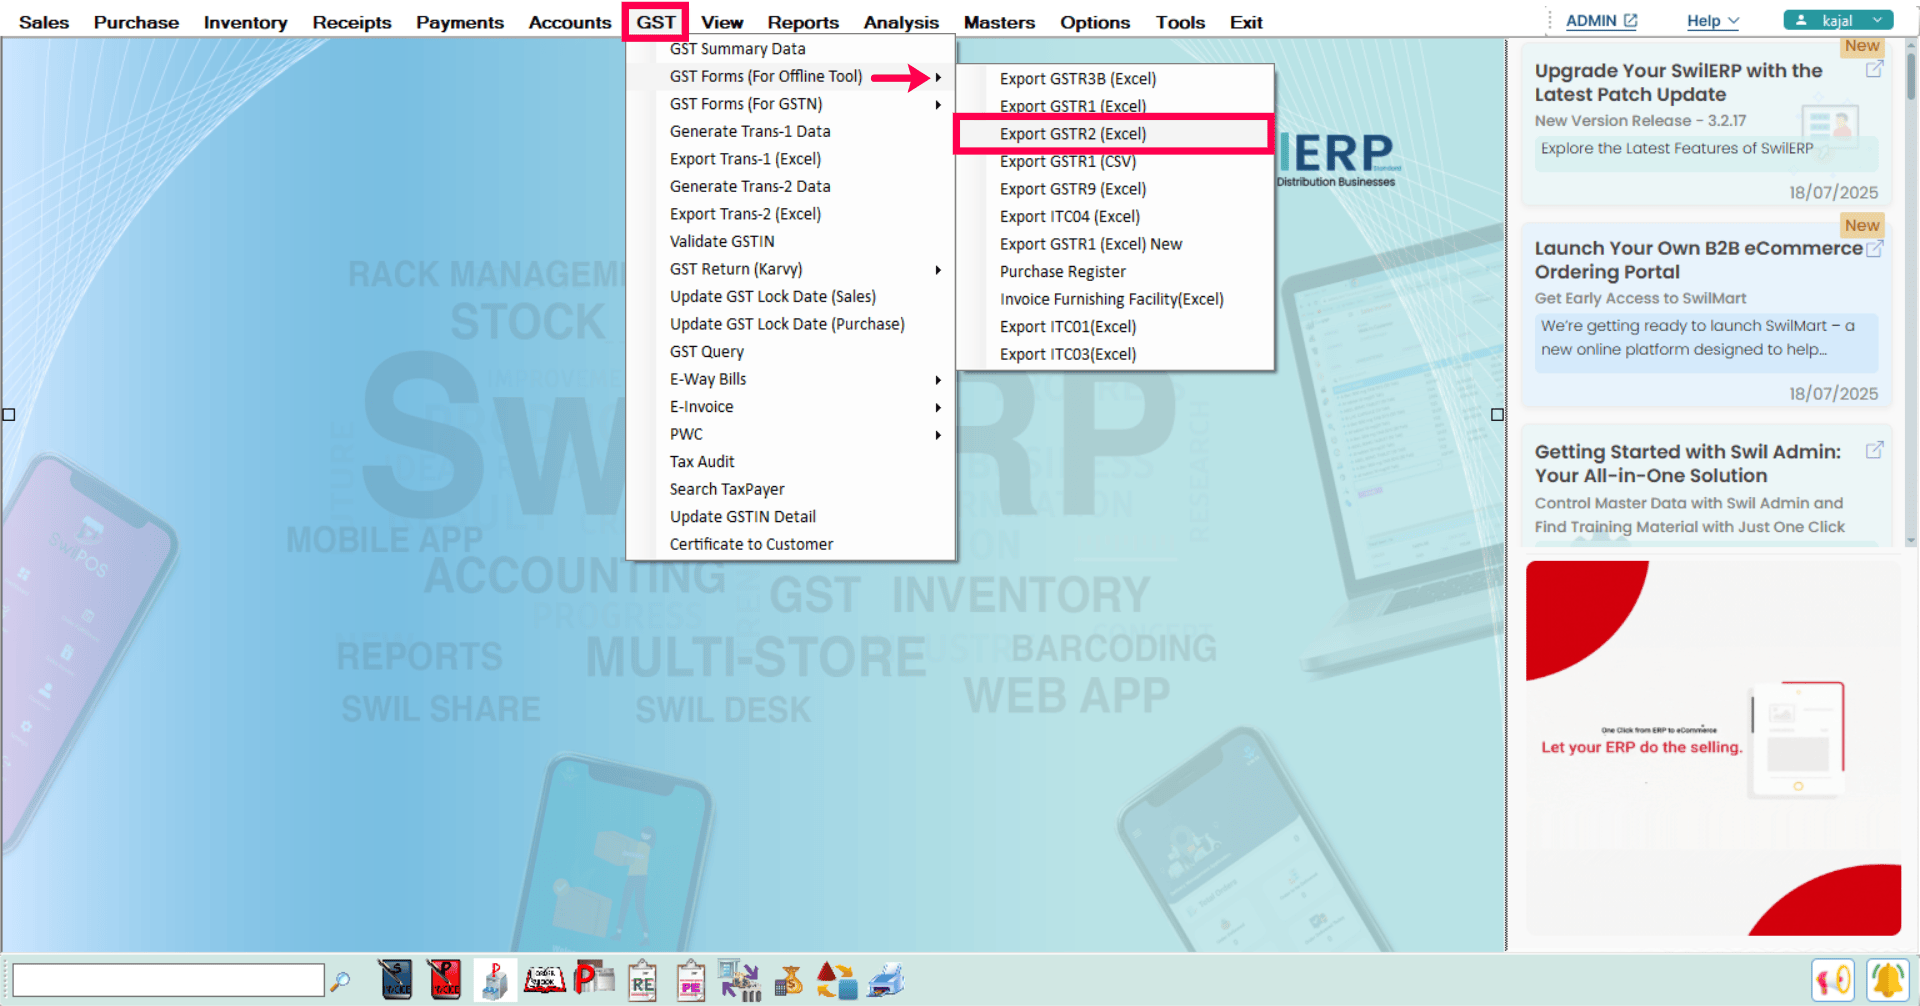Choose Invoice Furnishing Facility(Excel)
Viewport: 1920px width, 1006px height.
(x=1115, y=299)
